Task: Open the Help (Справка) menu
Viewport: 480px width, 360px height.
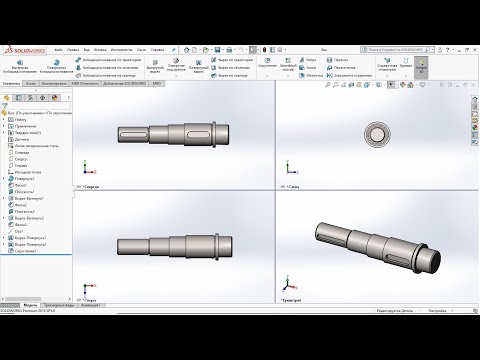Action: (157, 50)
